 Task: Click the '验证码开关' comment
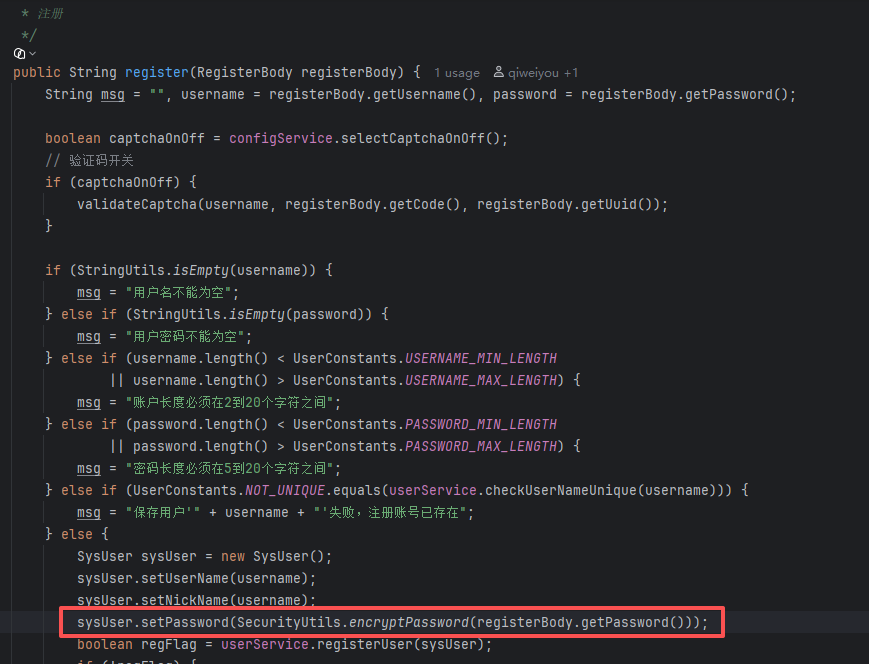point(101,161)
